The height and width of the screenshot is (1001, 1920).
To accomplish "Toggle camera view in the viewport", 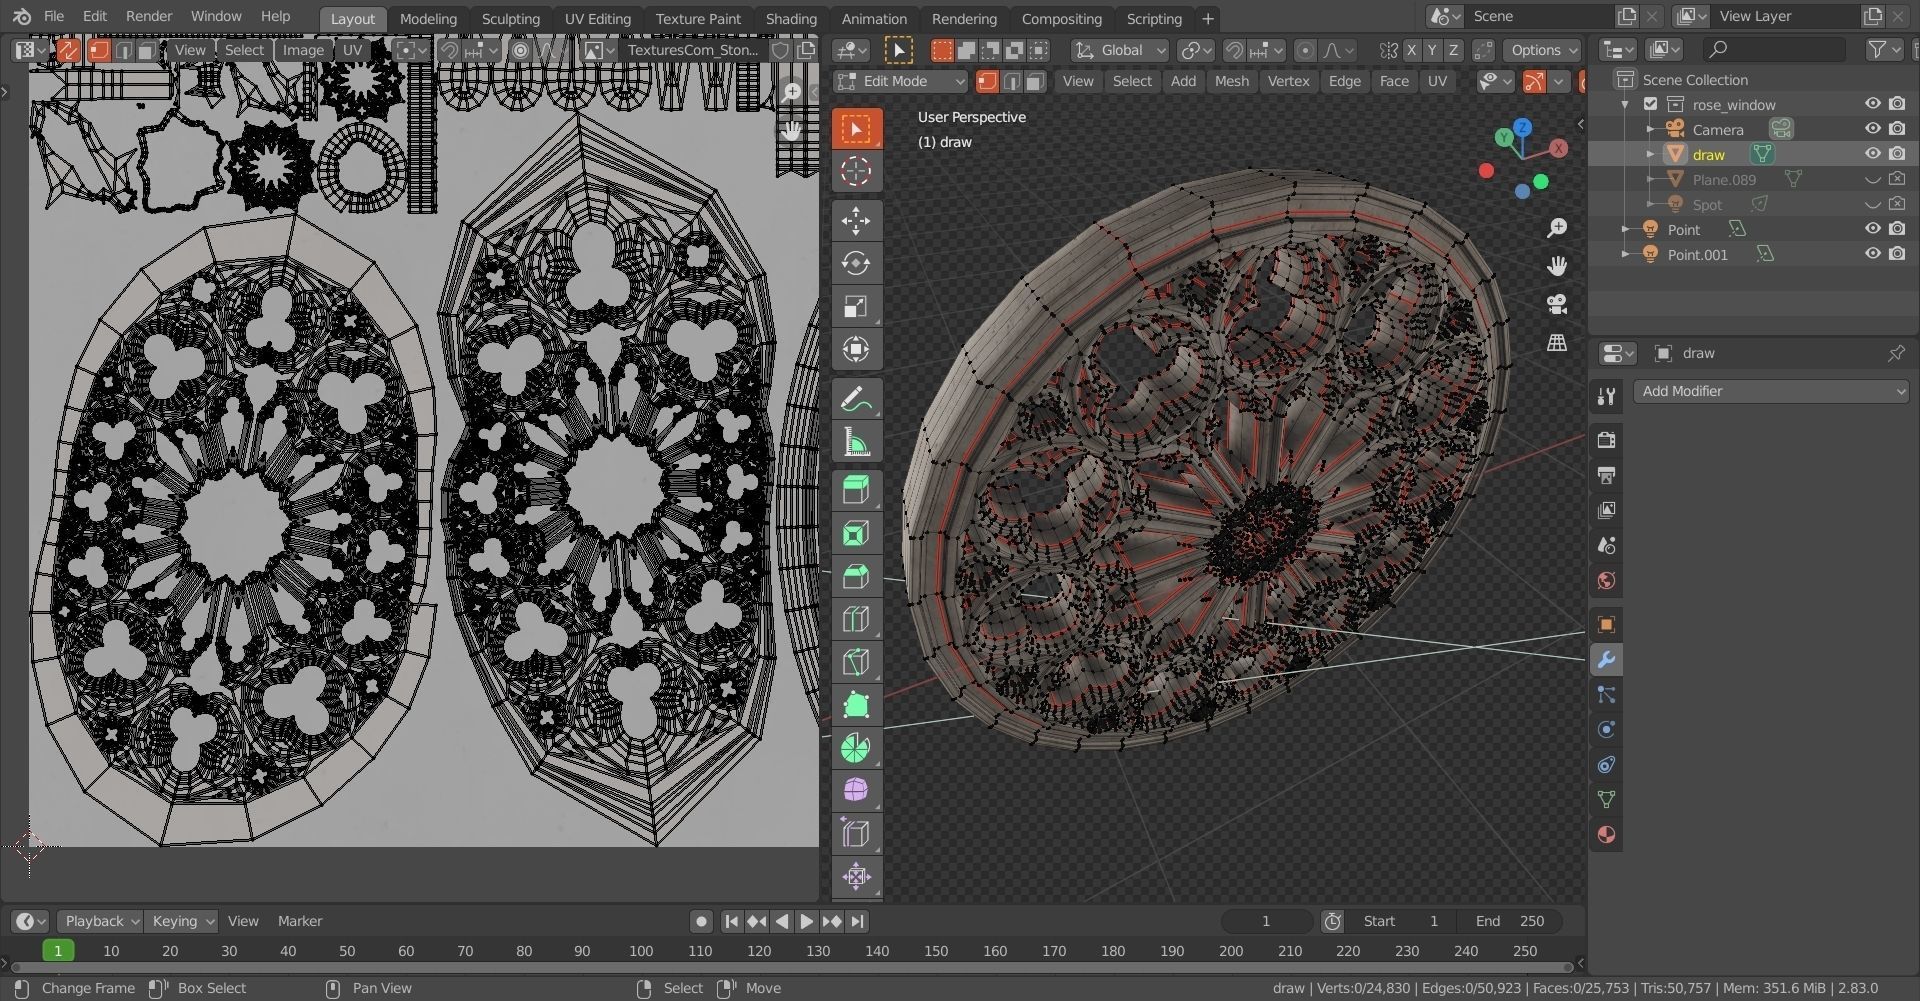I will point(1557,304).
